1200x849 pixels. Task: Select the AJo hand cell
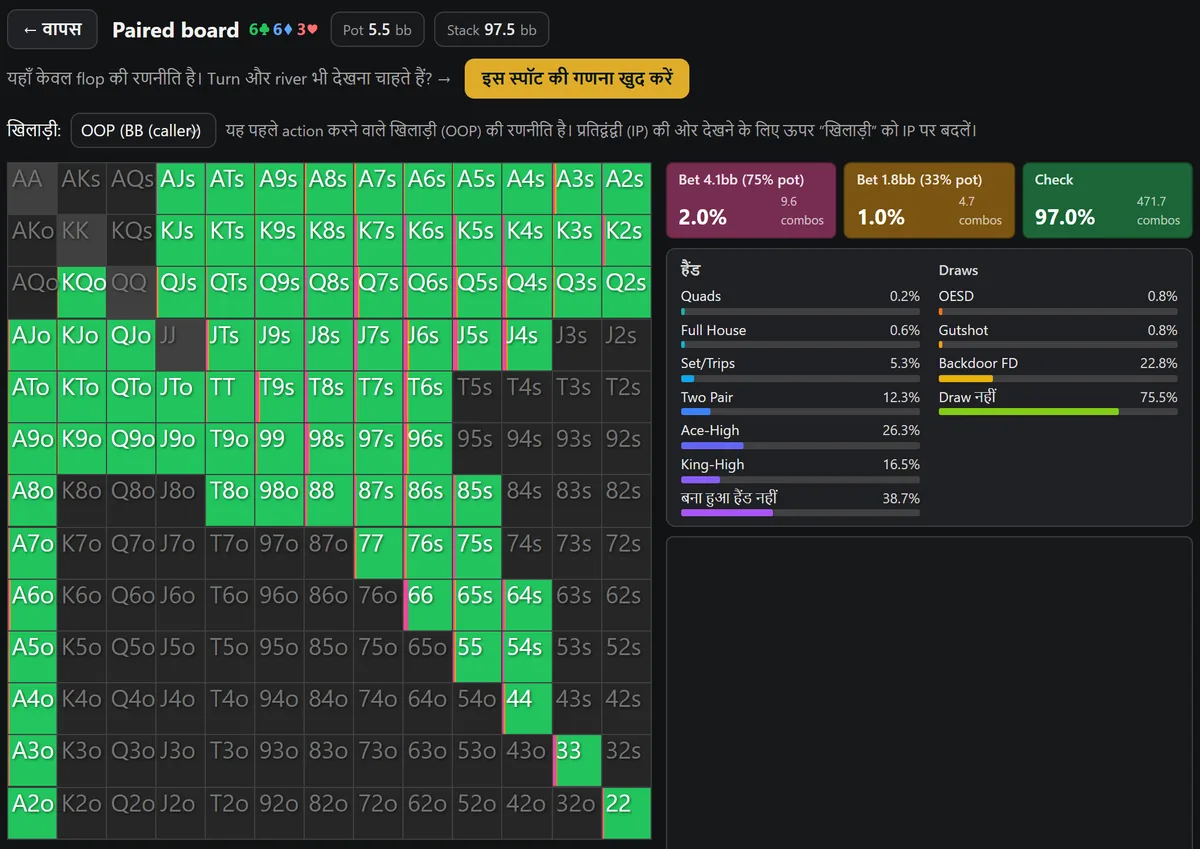[32, 344]
